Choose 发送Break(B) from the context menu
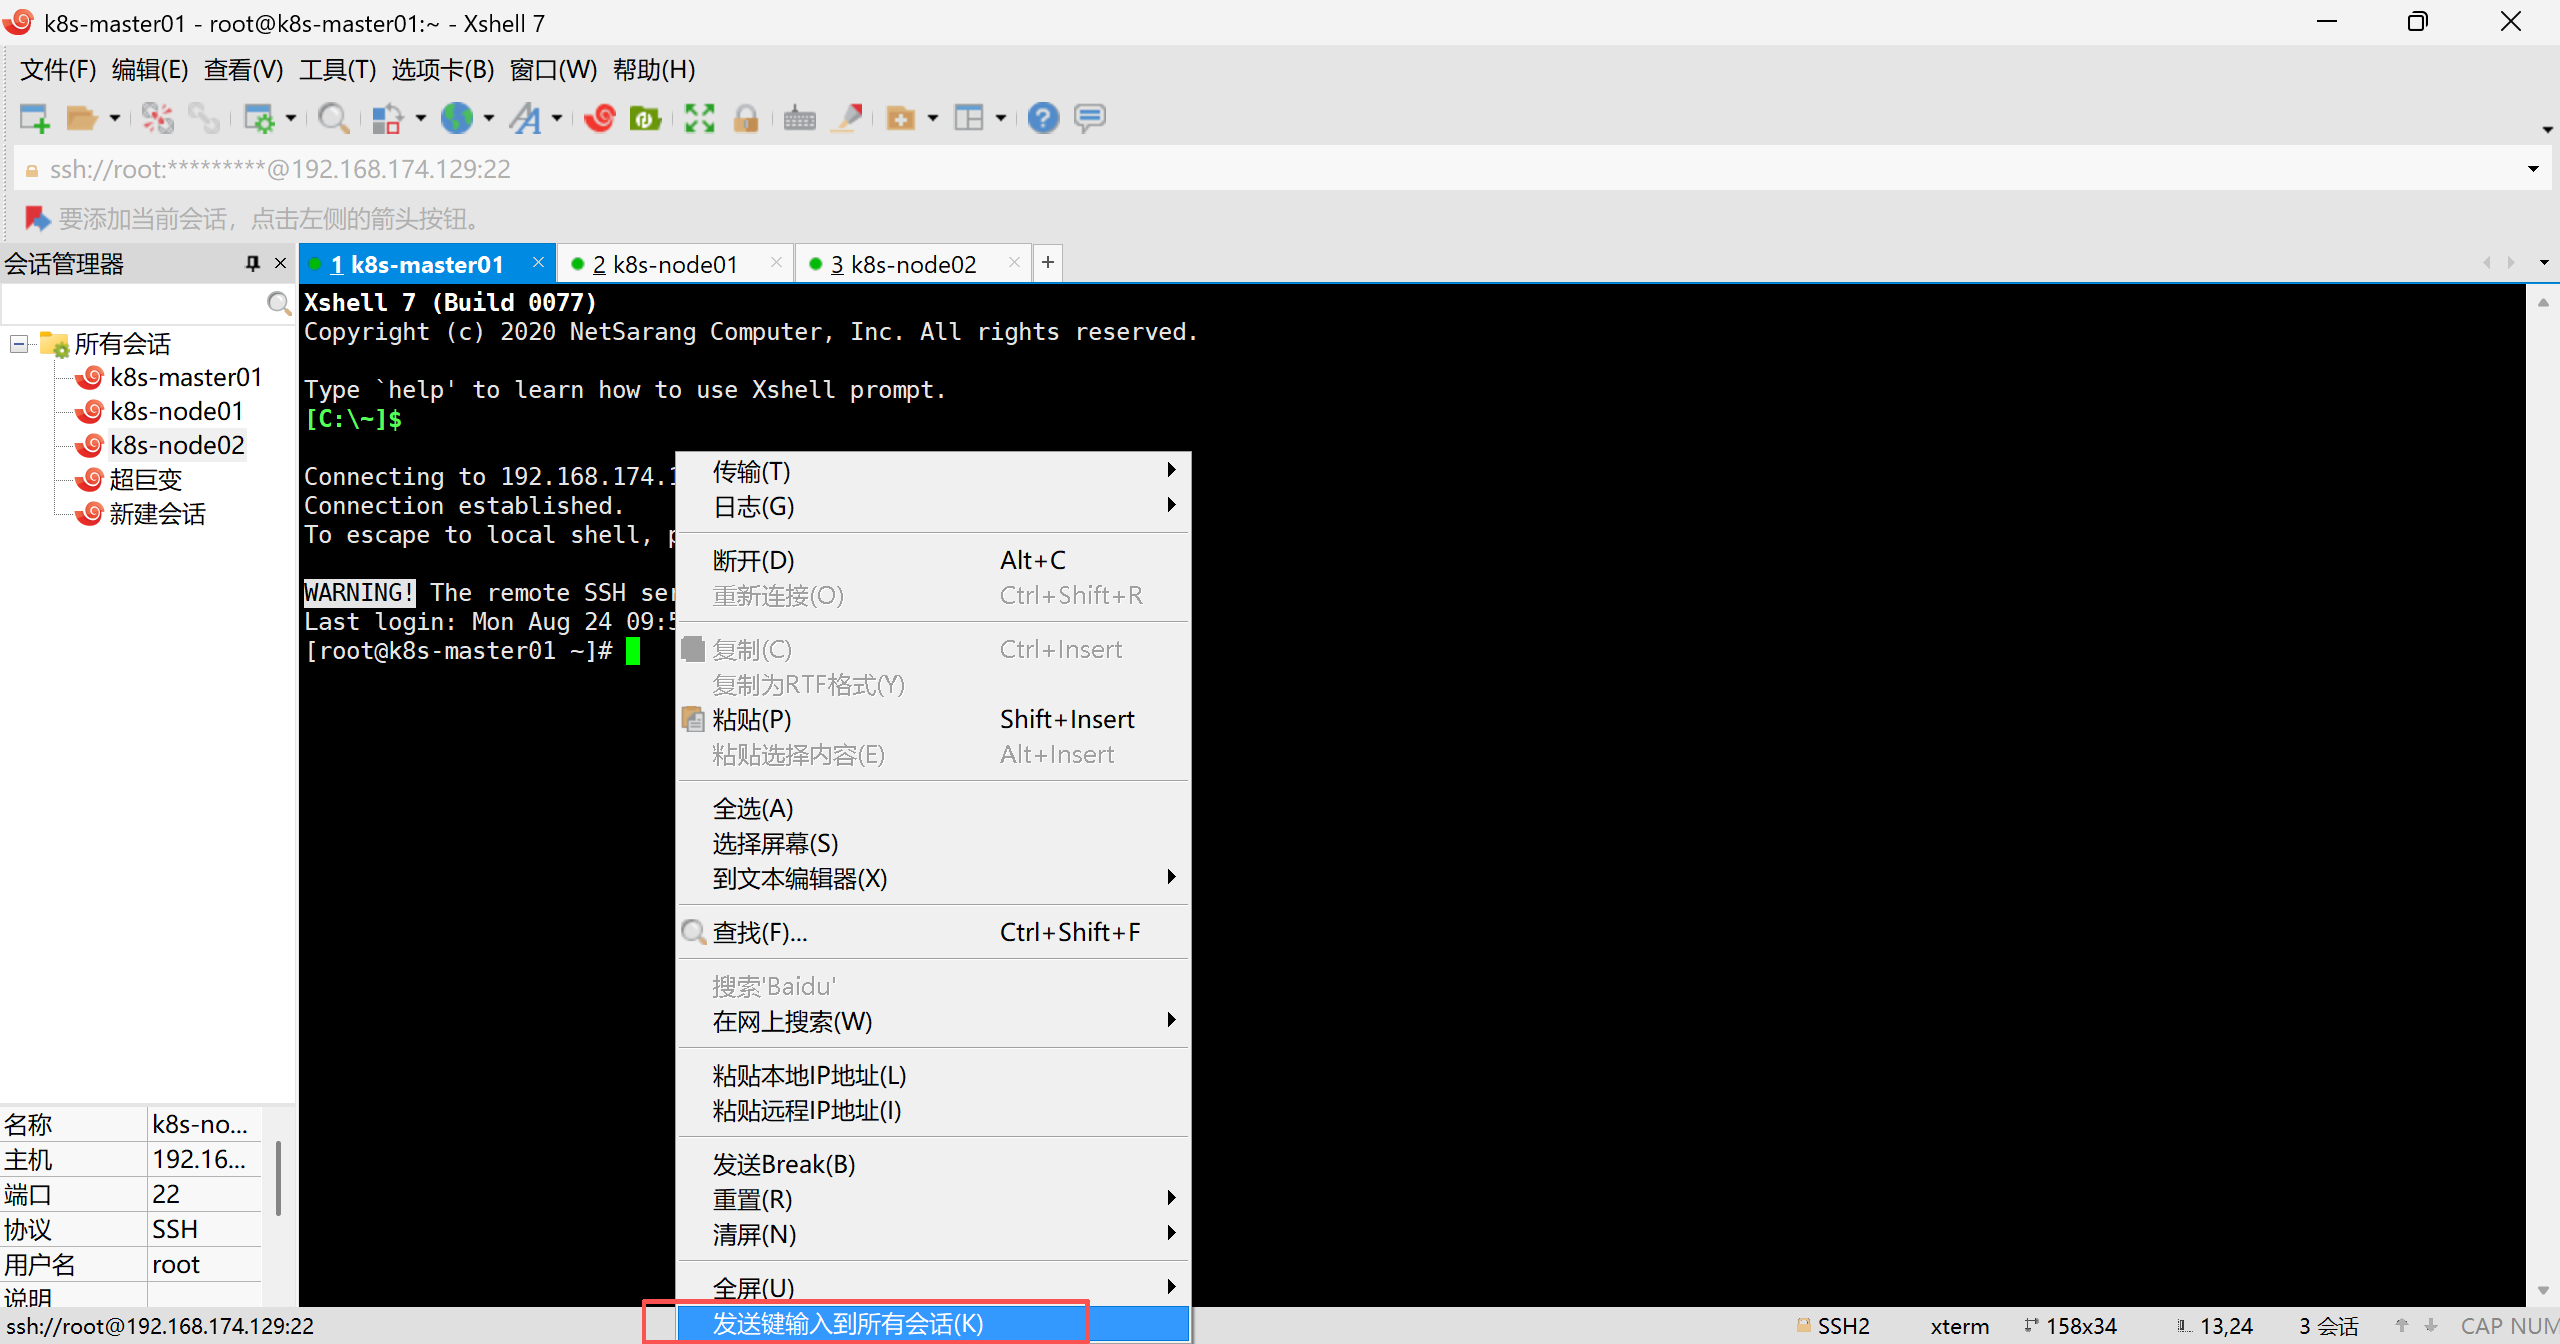This screenshot has height=1344, width=2560. tap(934, 1164)
